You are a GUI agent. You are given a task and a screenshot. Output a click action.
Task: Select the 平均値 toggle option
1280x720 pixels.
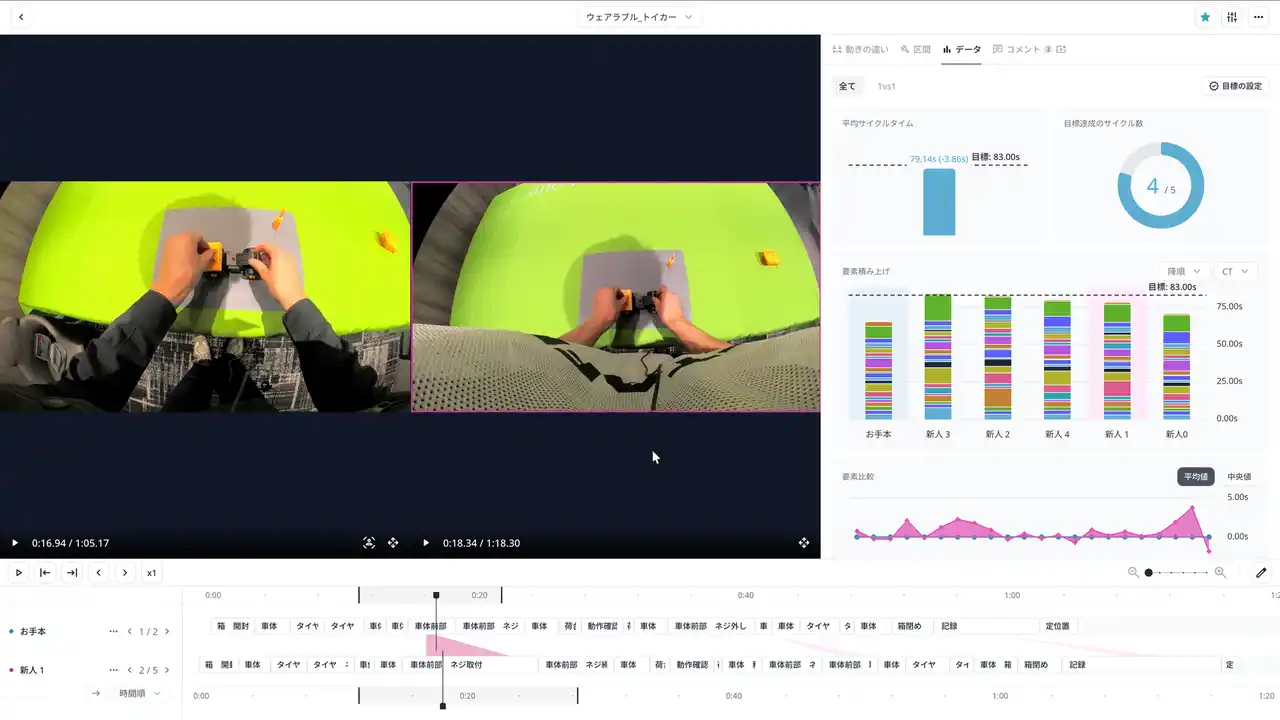(1197, 477)
